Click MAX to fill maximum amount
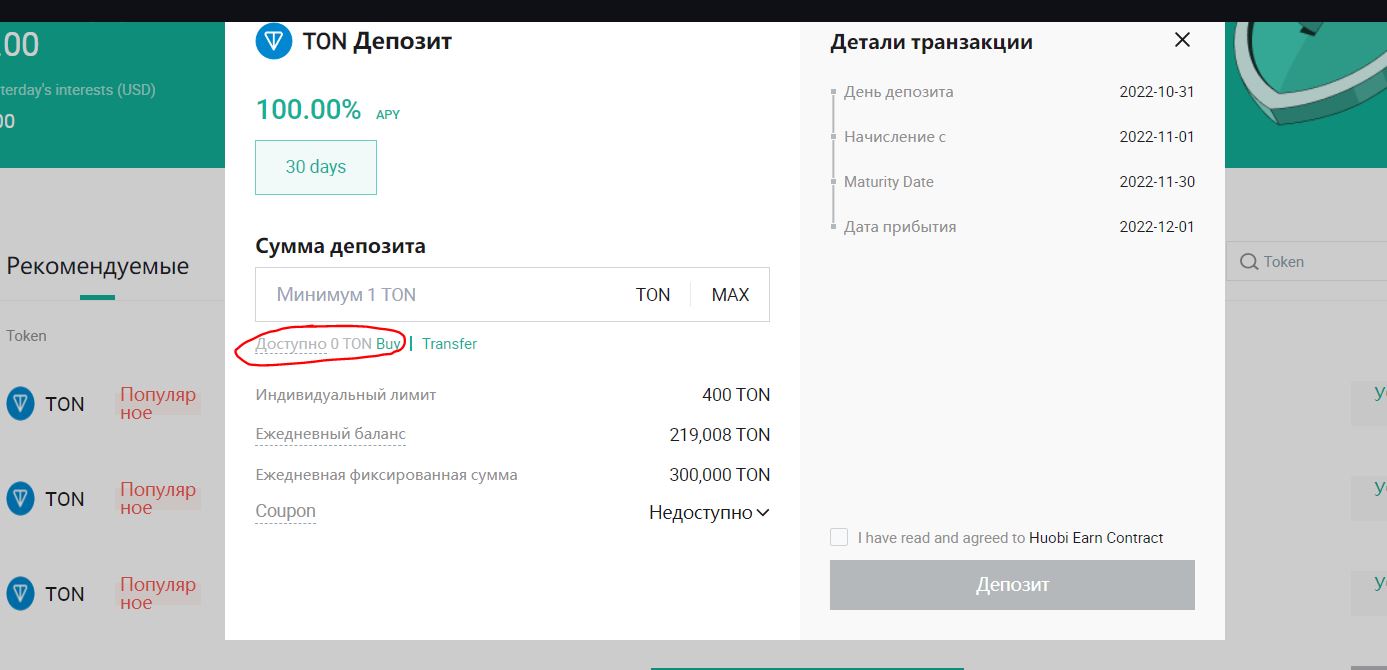The width and height of the screenshot is (1387, 670). pos(730,295)
